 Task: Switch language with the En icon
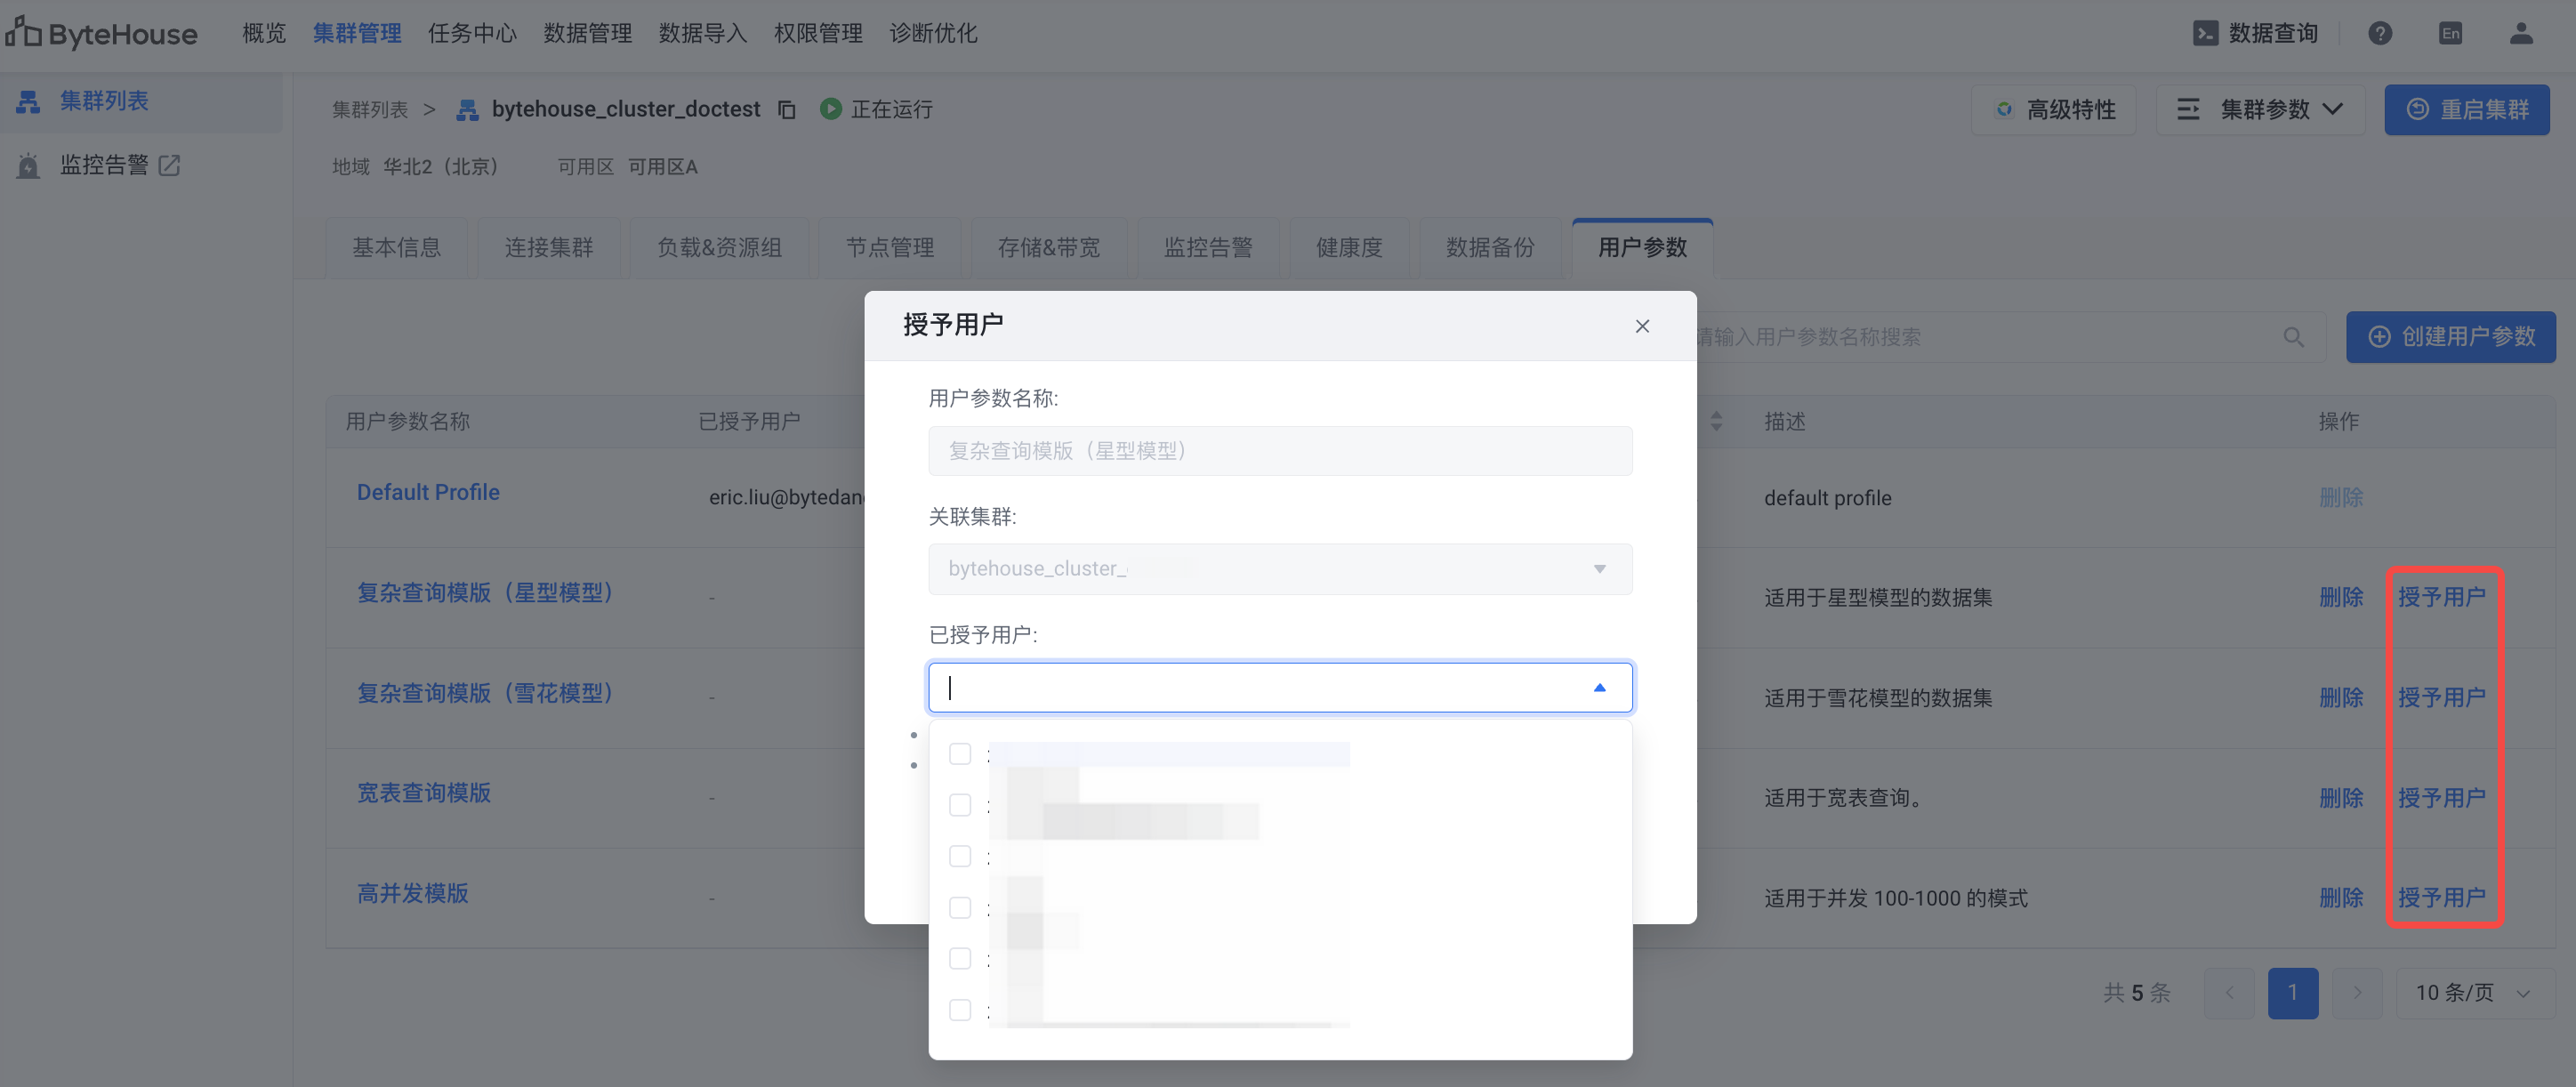click(2450, 33)
